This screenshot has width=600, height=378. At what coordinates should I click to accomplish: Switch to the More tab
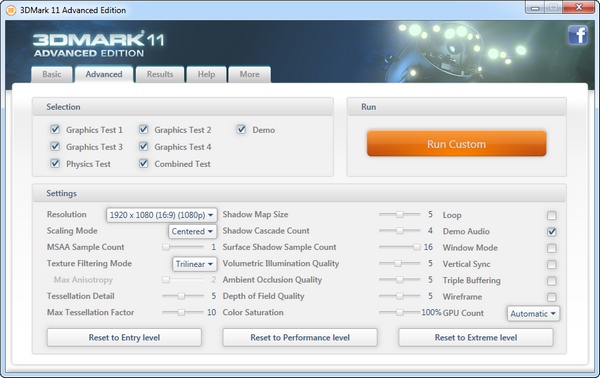[x=249, y=74]
